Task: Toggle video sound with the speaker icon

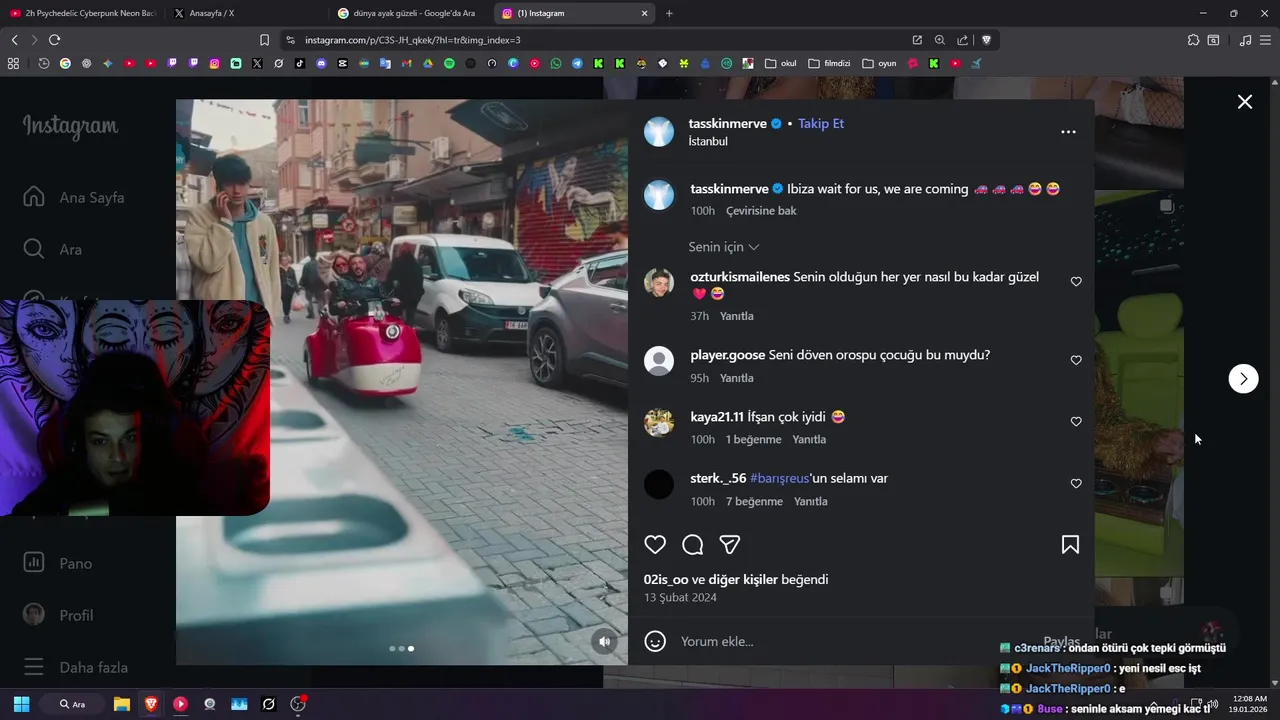Action: (604, 642)
